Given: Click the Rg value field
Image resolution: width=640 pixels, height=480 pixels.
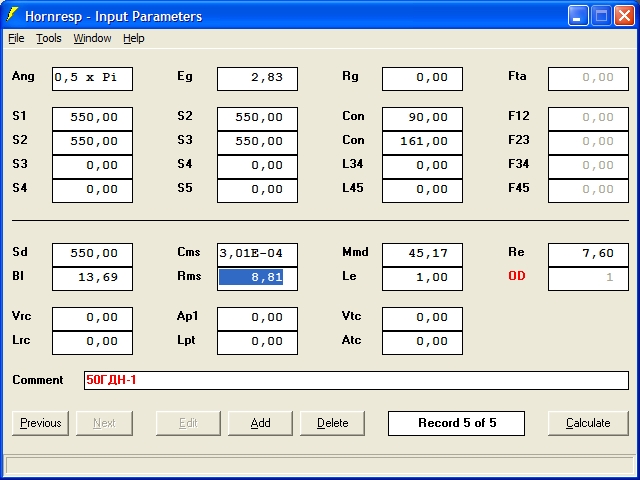Looking at the screenshot, I should (422, 78).
